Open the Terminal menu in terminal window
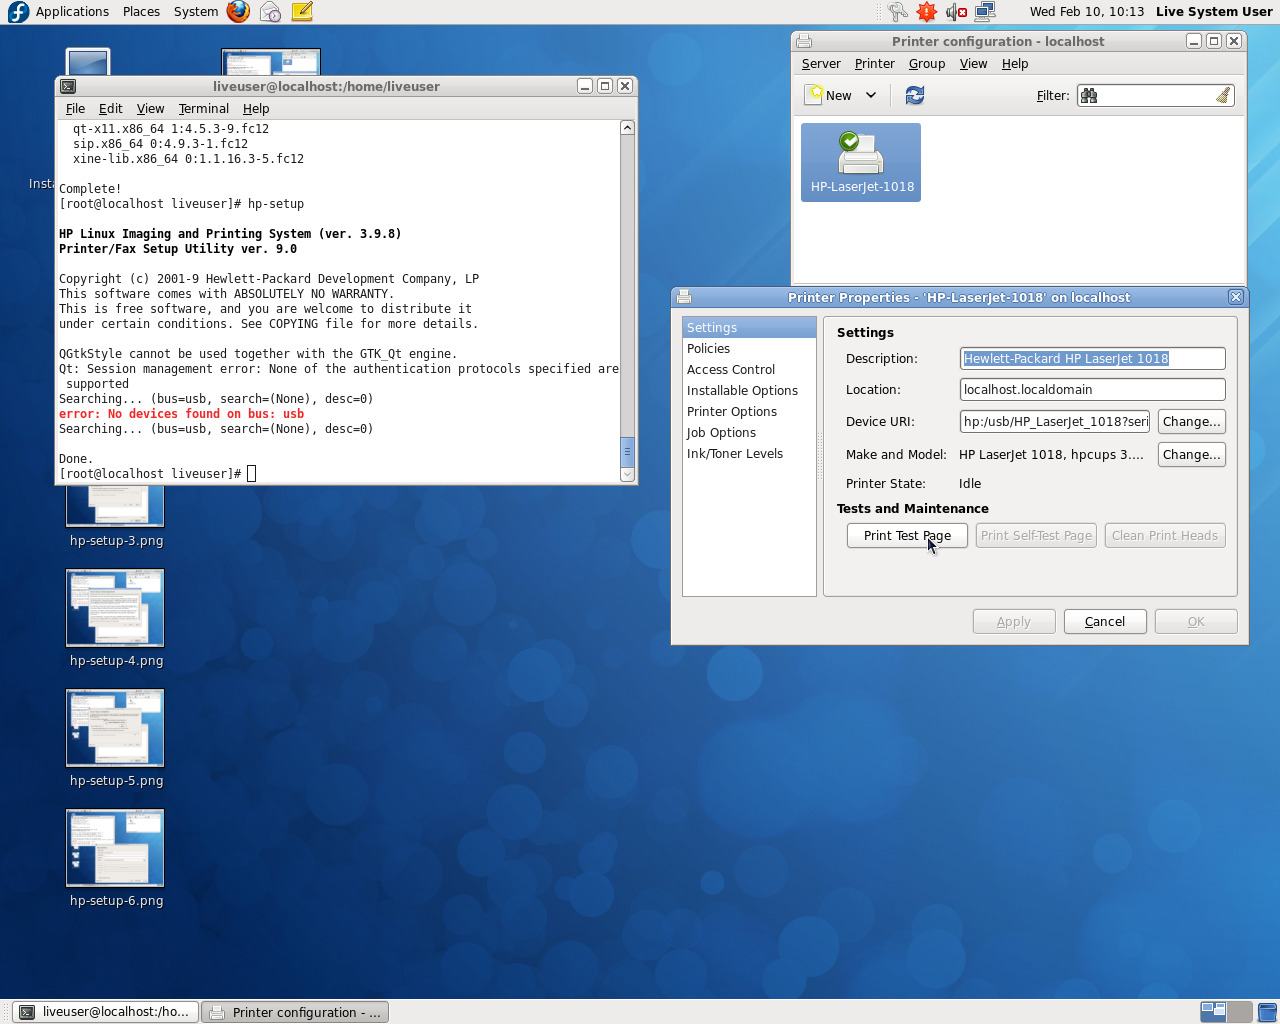 click(x=203, y=108)
